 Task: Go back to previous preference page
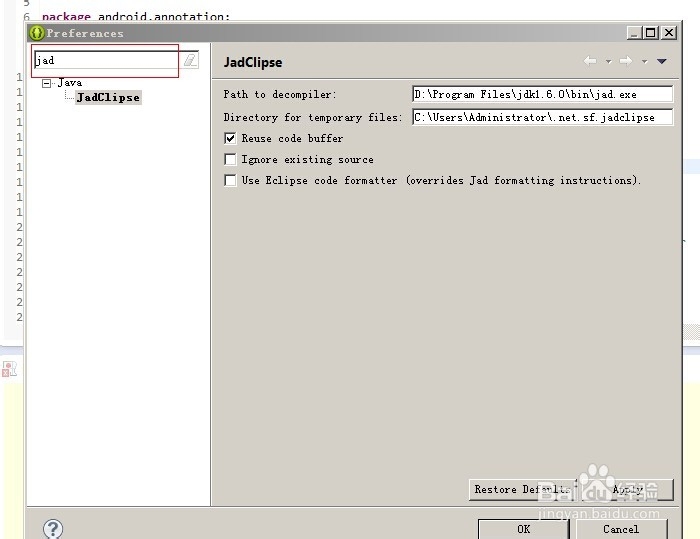pyautogui.click(x=590, y=61)
